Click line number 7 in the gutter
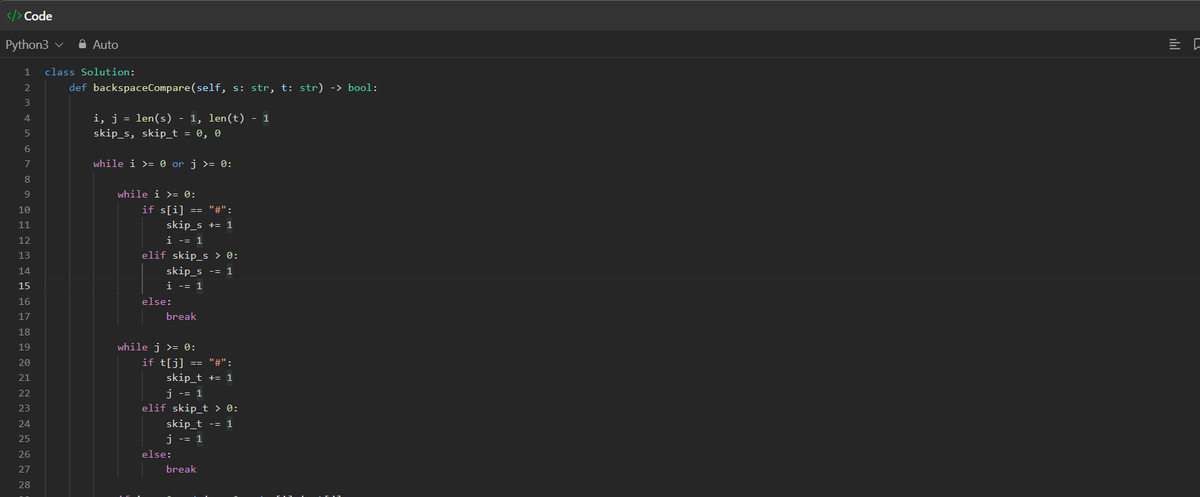The width and height of the screenshot is (1200, 497). point(25,164)
